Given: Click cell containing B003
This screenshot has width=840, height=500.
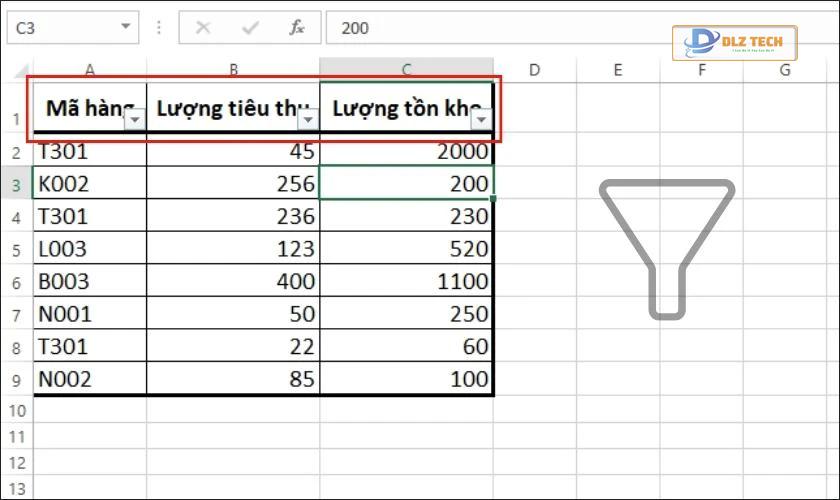Looking at the screenshot, I should pos(89,281).
